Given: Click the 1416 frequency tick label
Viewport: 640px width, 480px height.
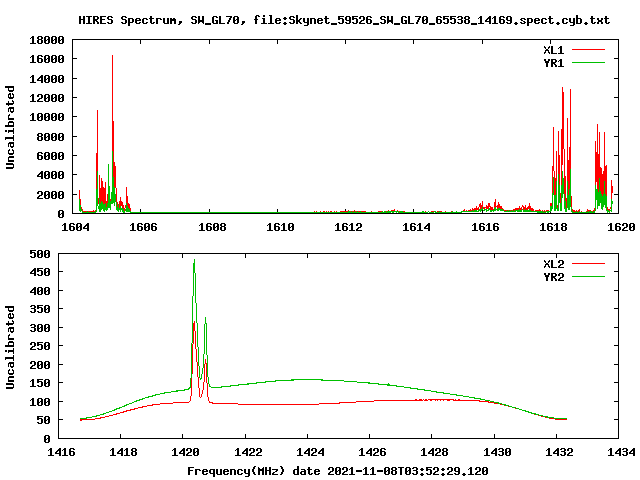Looking at the screenshot, I should 61,452.
